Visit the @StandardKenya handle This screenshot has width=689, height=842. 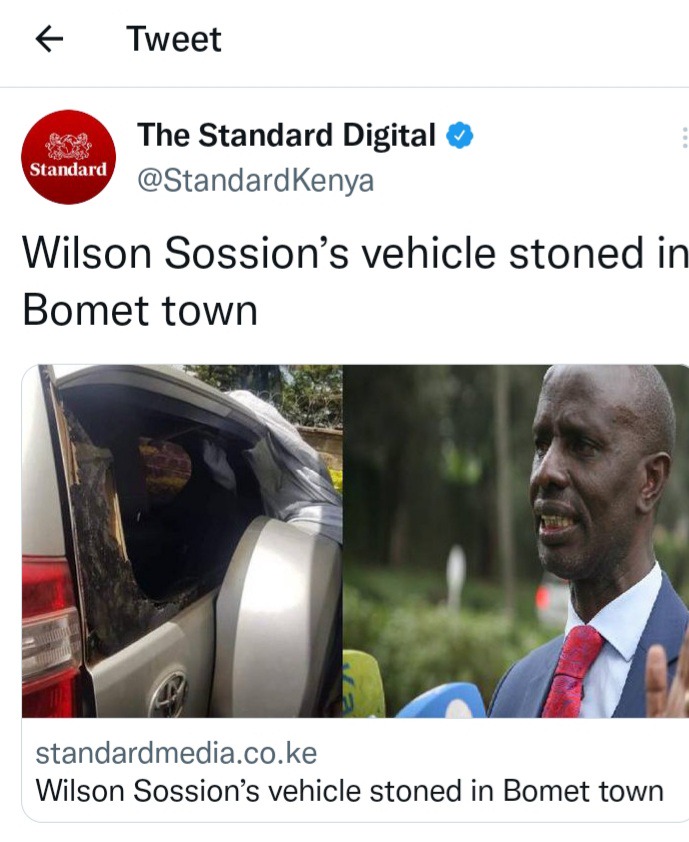pyautogui.click(x=256, y=181)
